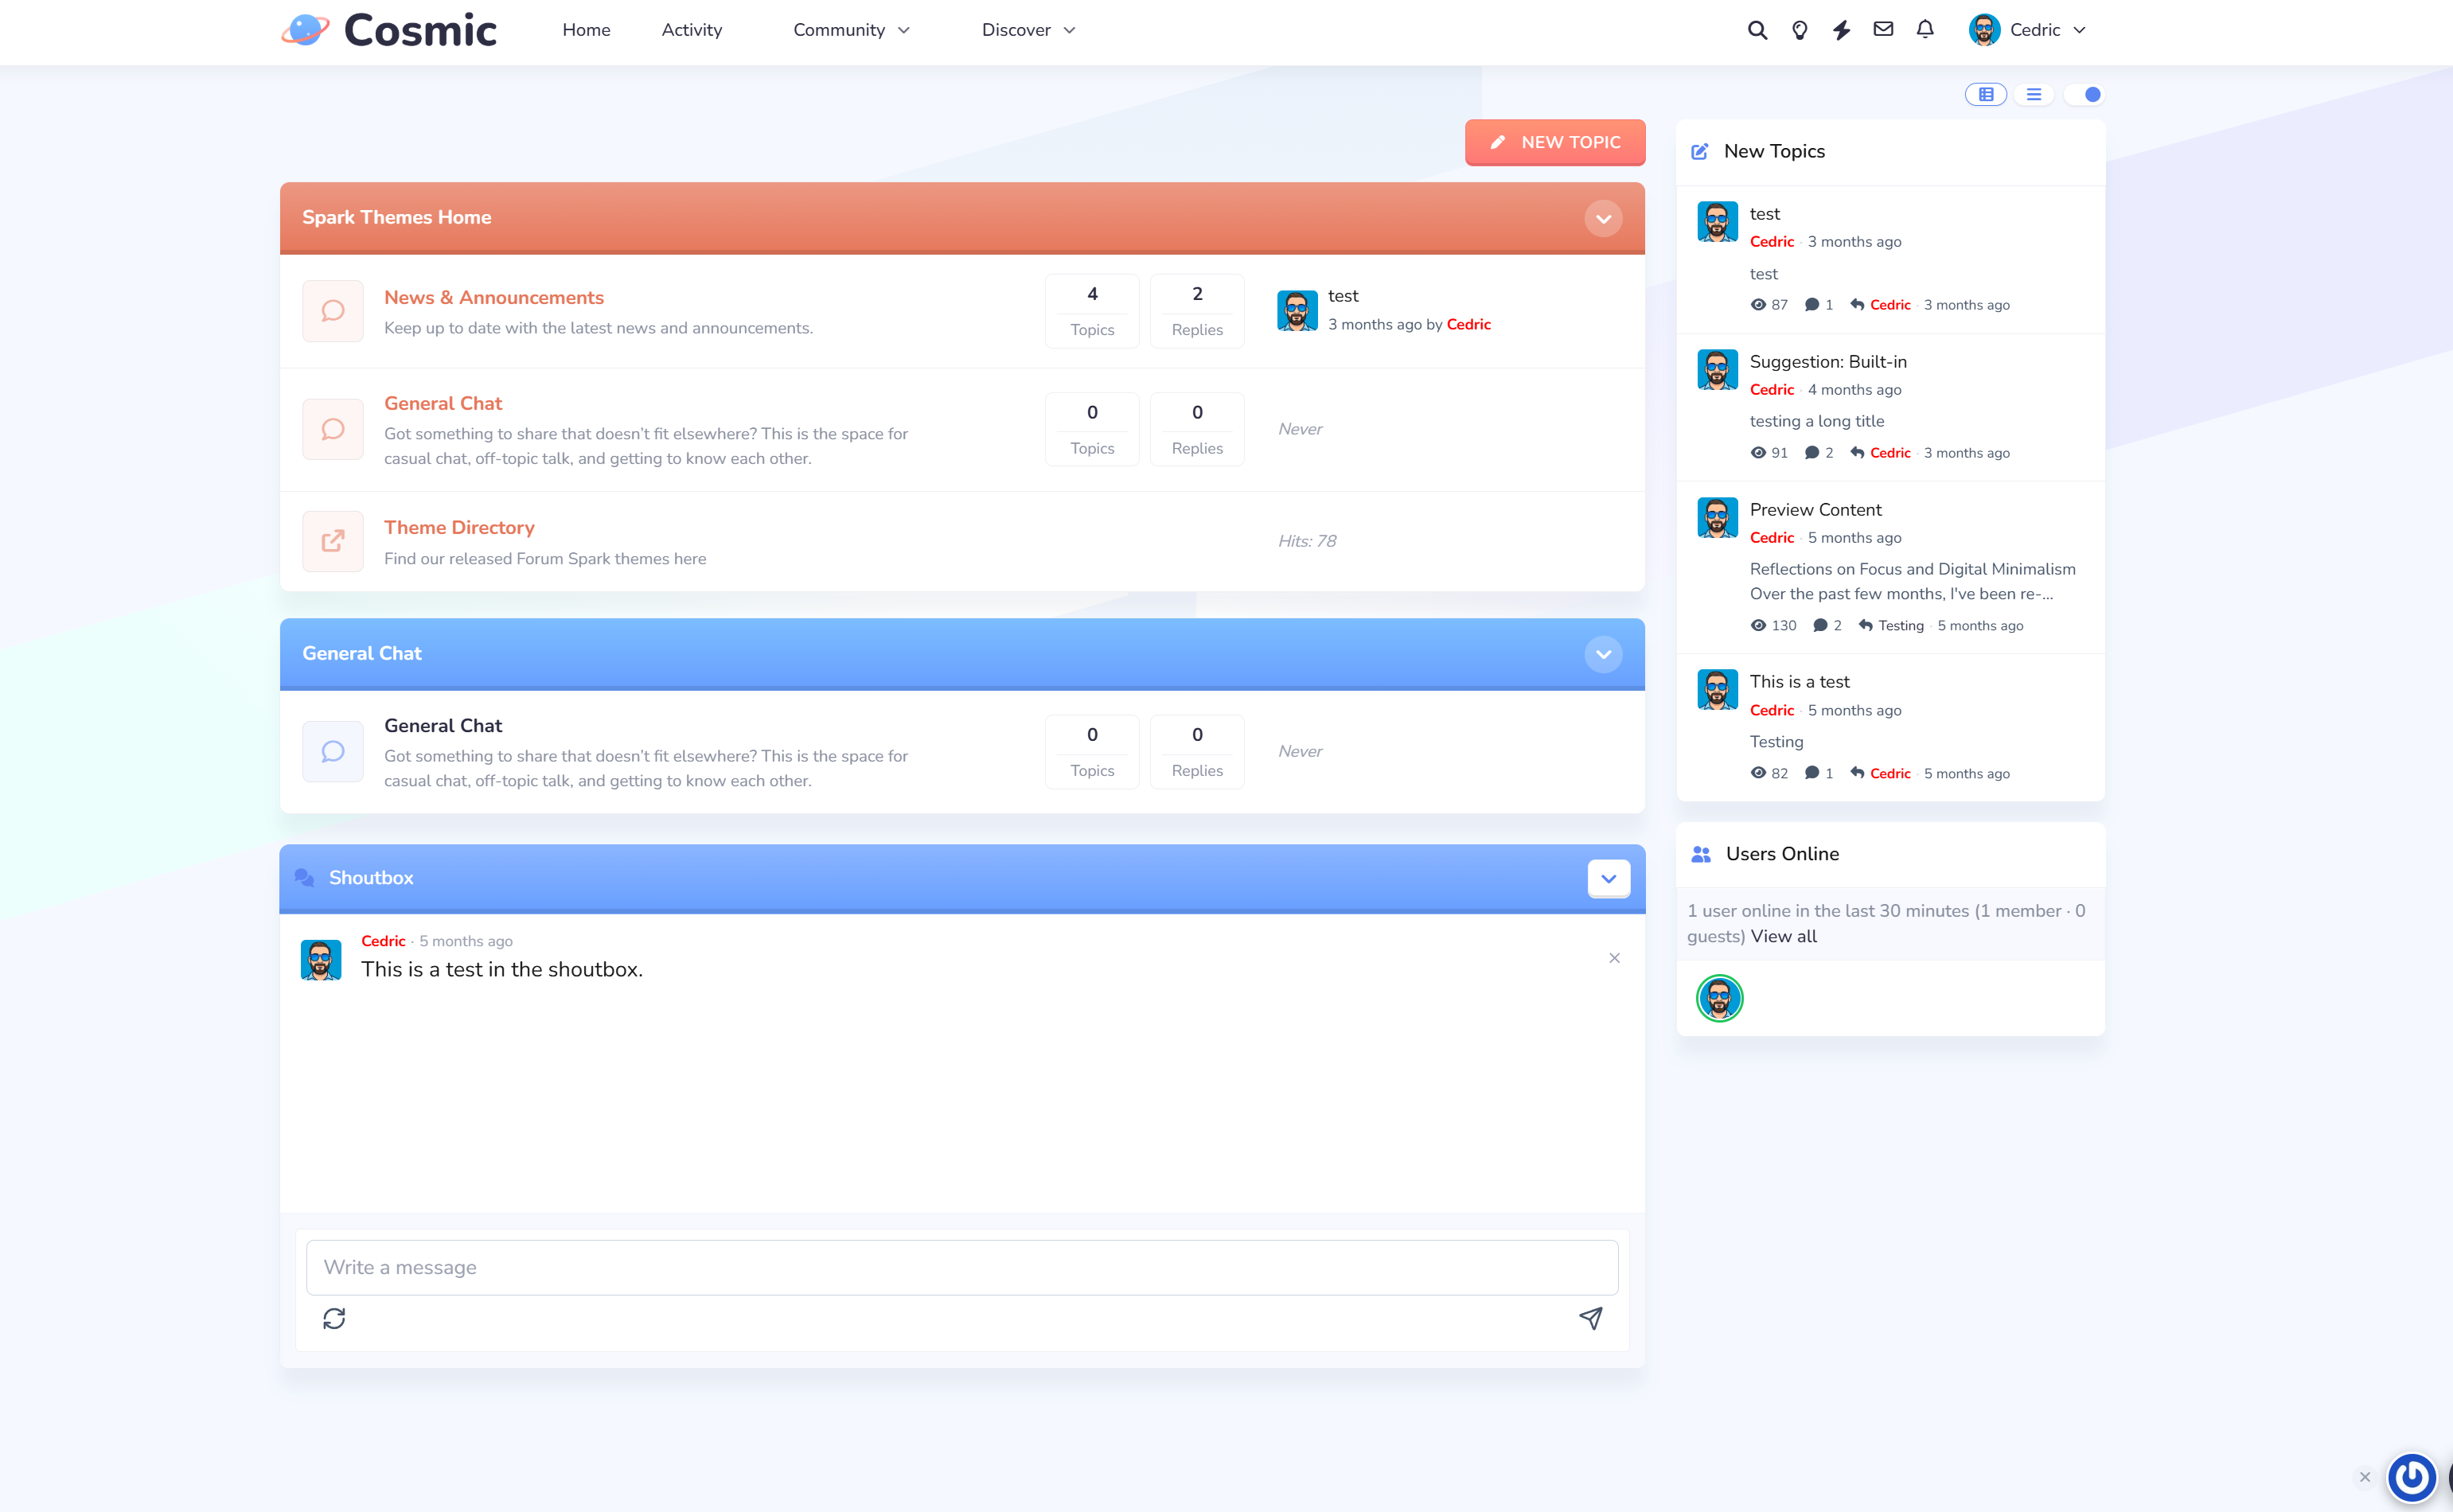Click the lightning bolt icon in header
The width and height of the screenshot is (2453, 1512).
(x=1841, y=30)
